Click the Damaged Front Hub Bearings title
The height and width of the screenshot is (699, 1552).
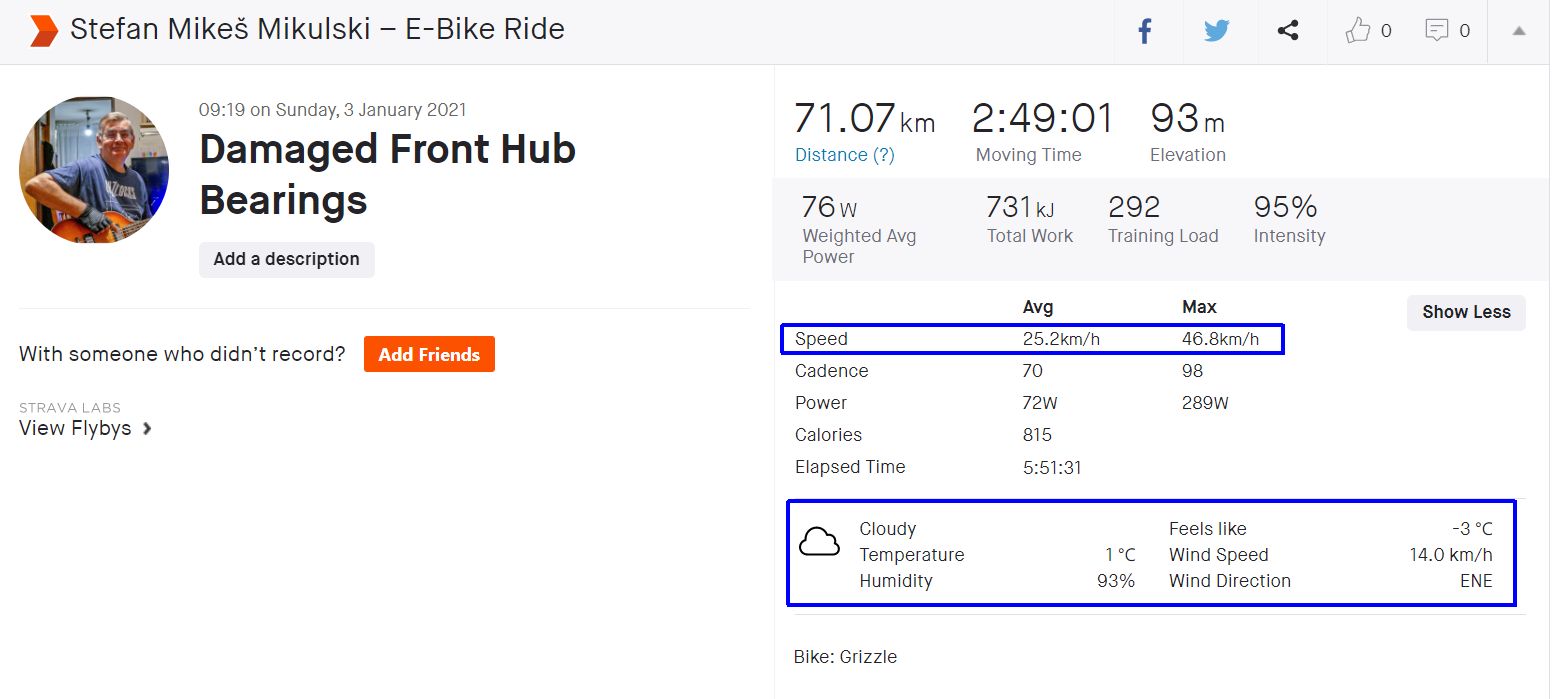point(387,174)
